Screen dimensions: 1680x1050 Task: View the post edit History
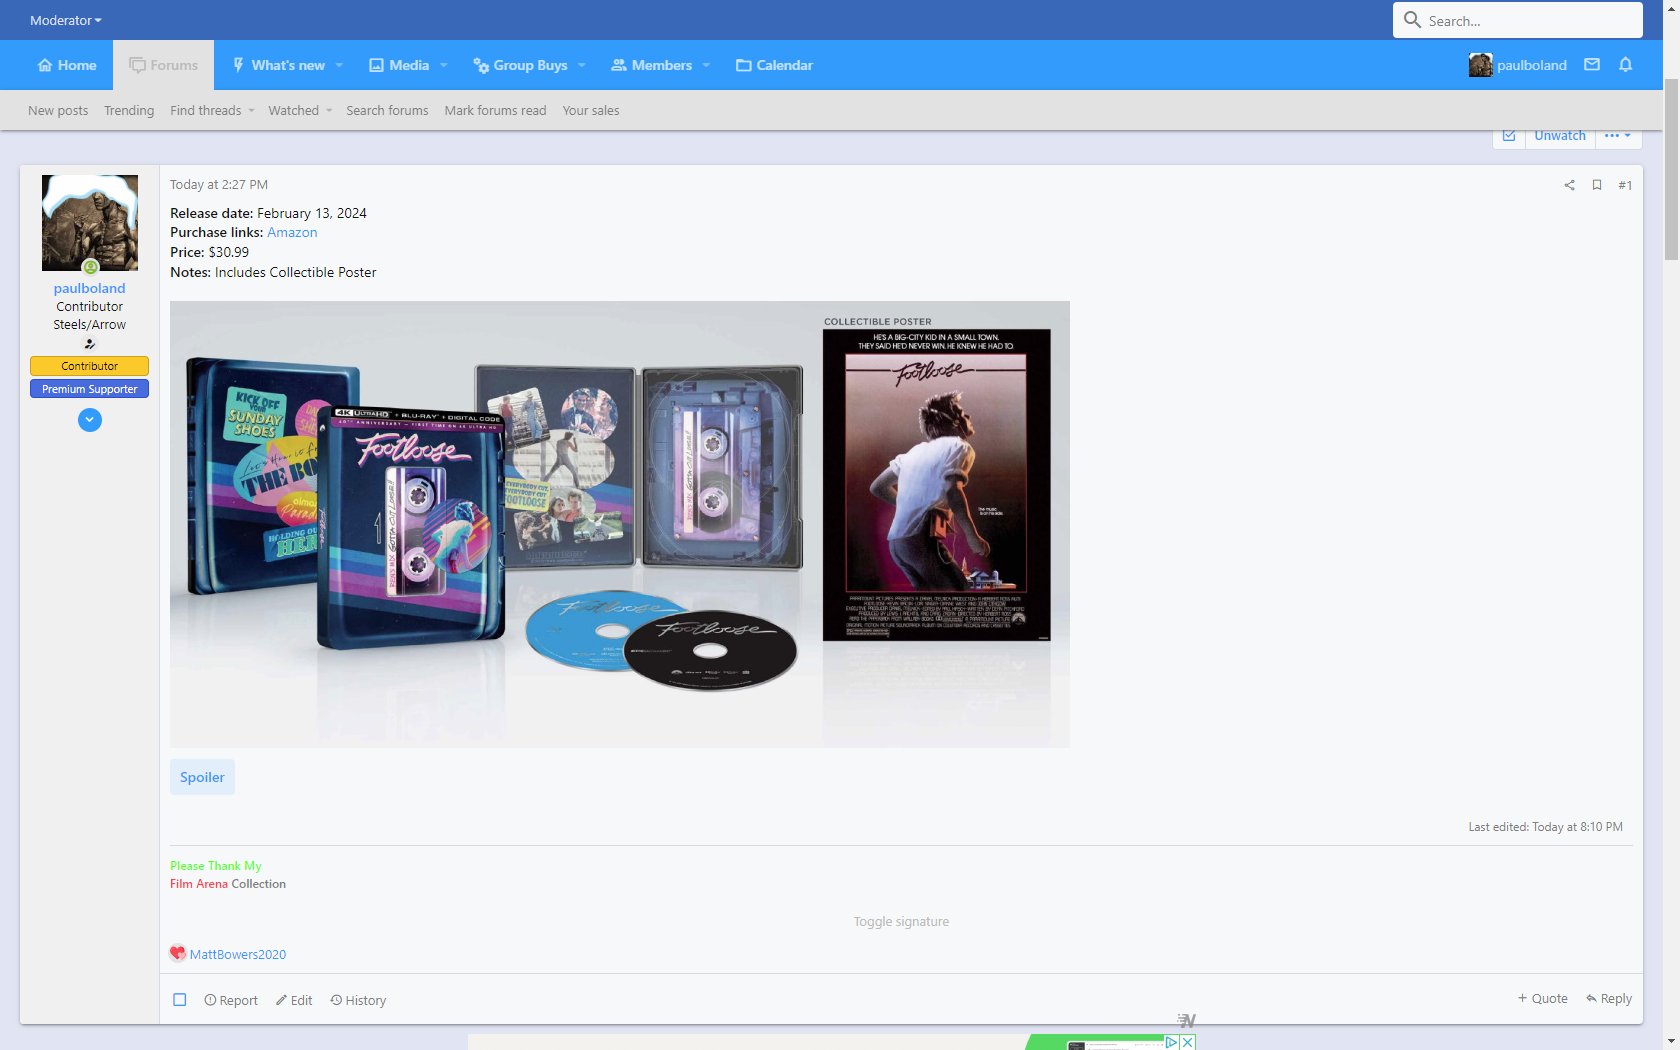click(358, 1000)
